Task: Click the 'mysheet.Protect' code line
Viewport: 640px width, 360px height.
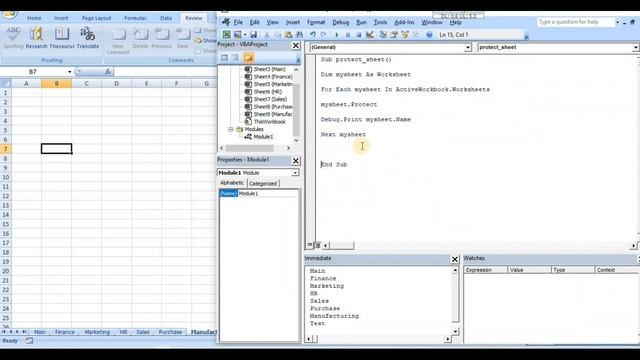Action: tap(349, 104)
